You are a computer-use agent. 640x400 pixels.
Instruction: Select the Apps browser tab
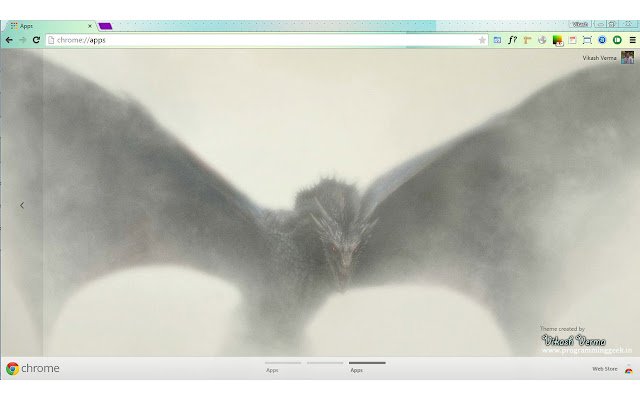49,26
